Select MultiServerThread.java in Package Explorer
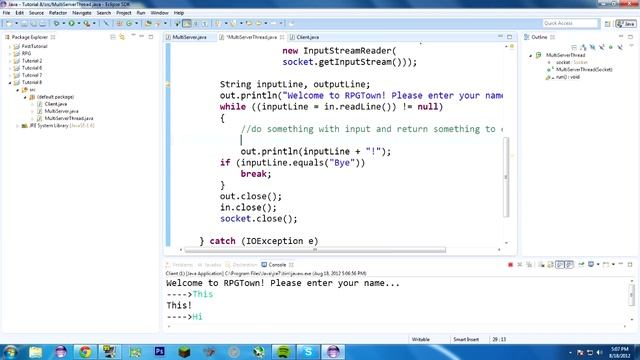The height and width of the screenshot is (360, 640). 69,118
